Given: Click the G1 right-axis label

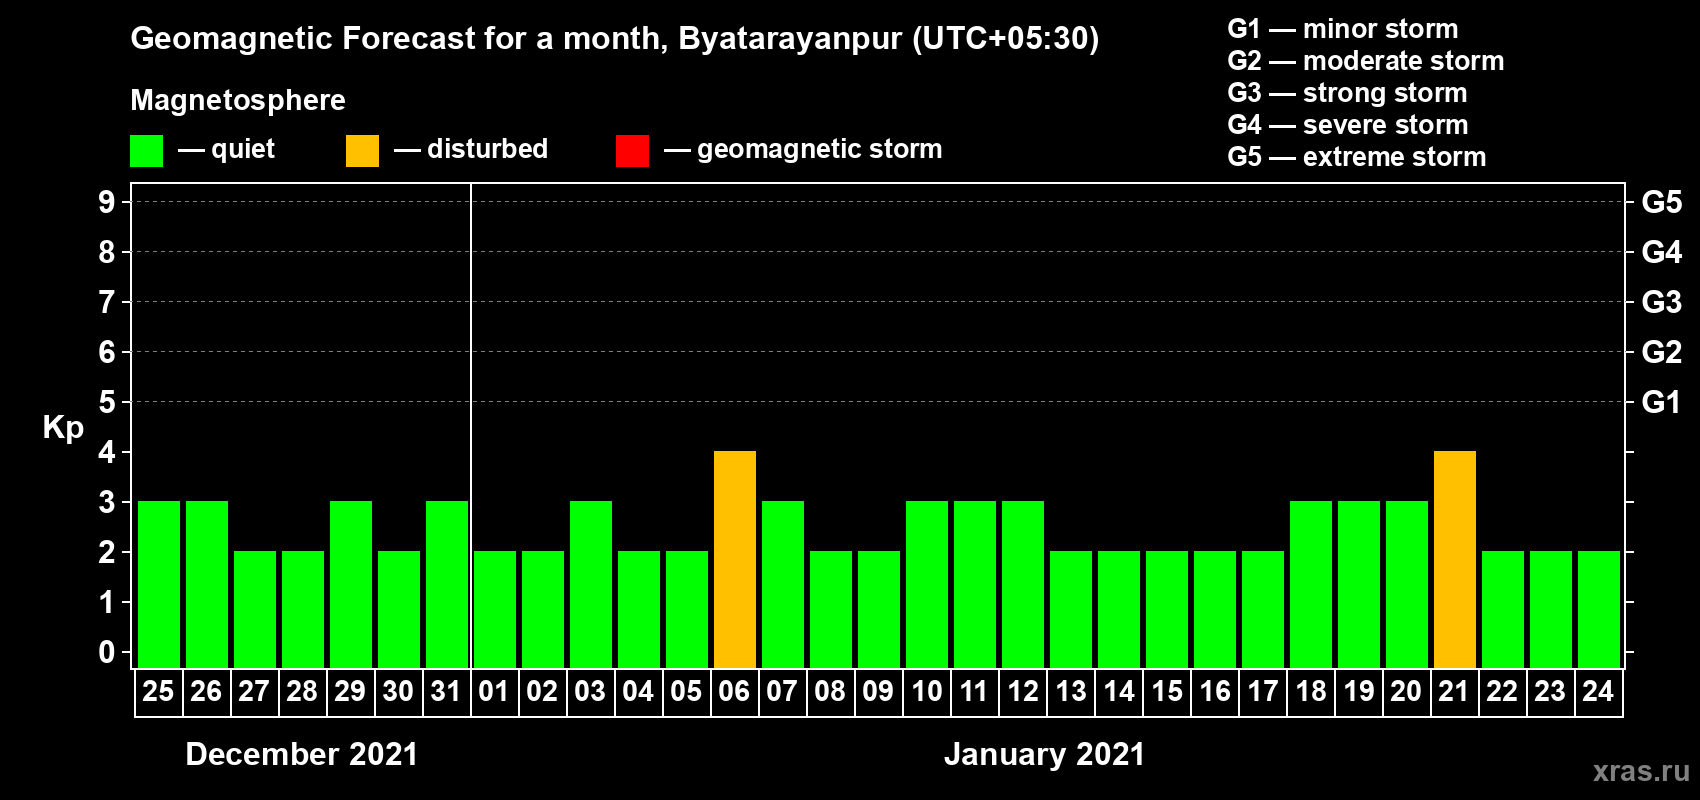Looking at the screenshot, I should tap(1662, 402).
